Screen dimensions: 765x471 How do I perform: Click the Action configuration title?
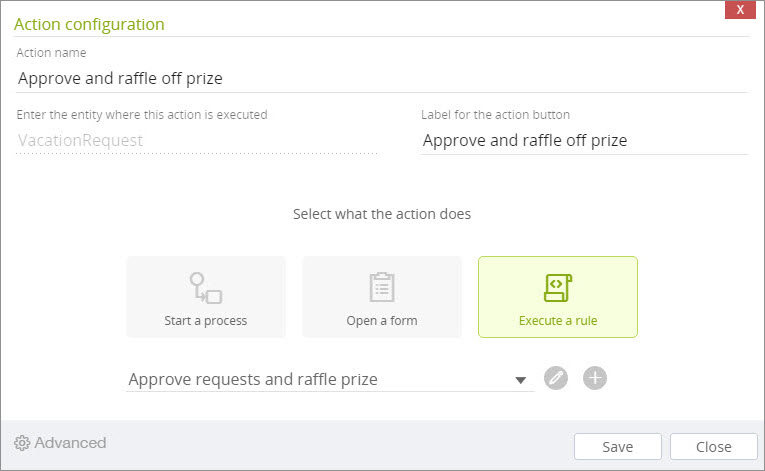[x=89, y=24]
